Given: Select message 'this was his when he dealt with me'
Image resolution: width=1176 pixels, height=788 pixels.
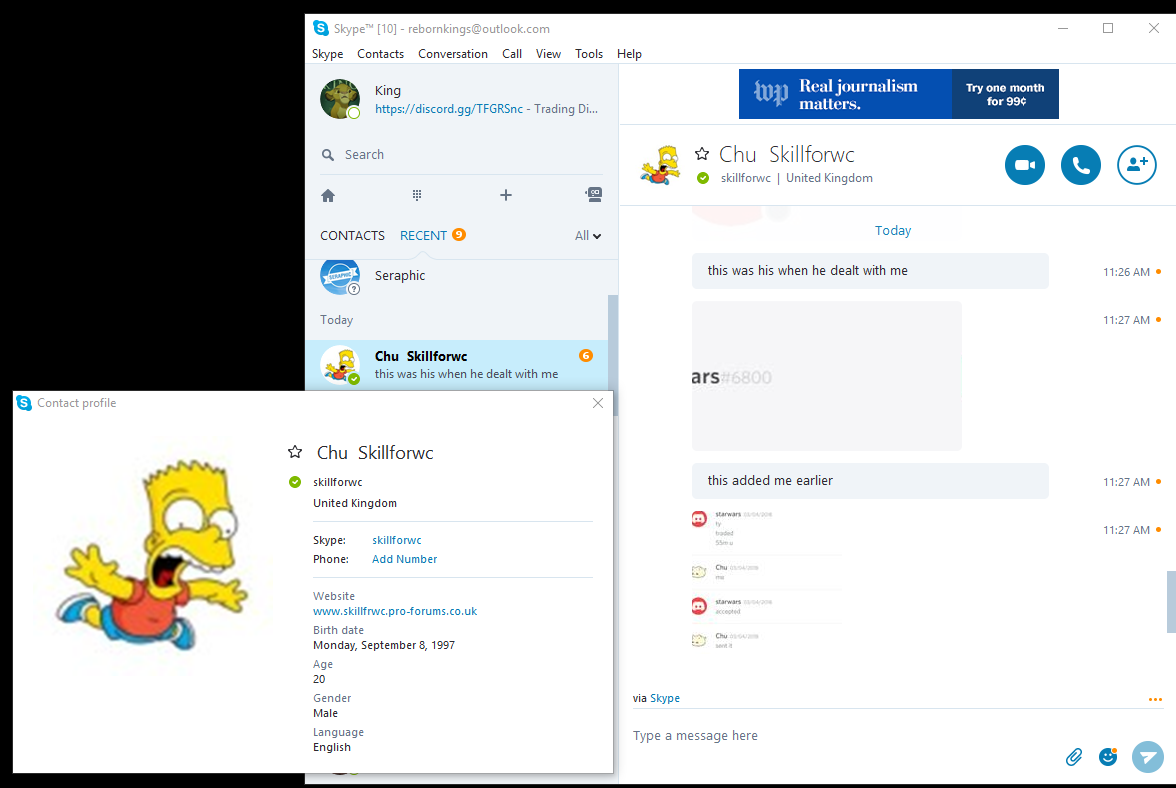Looking at the screenshot, I should 870,271.
